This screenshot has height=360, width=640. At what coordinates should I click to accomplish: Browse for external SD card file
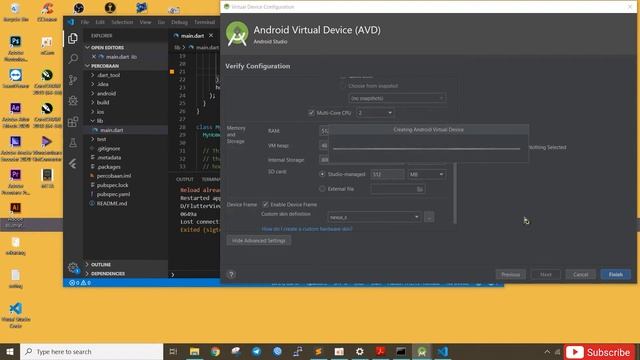coord(419,189)
